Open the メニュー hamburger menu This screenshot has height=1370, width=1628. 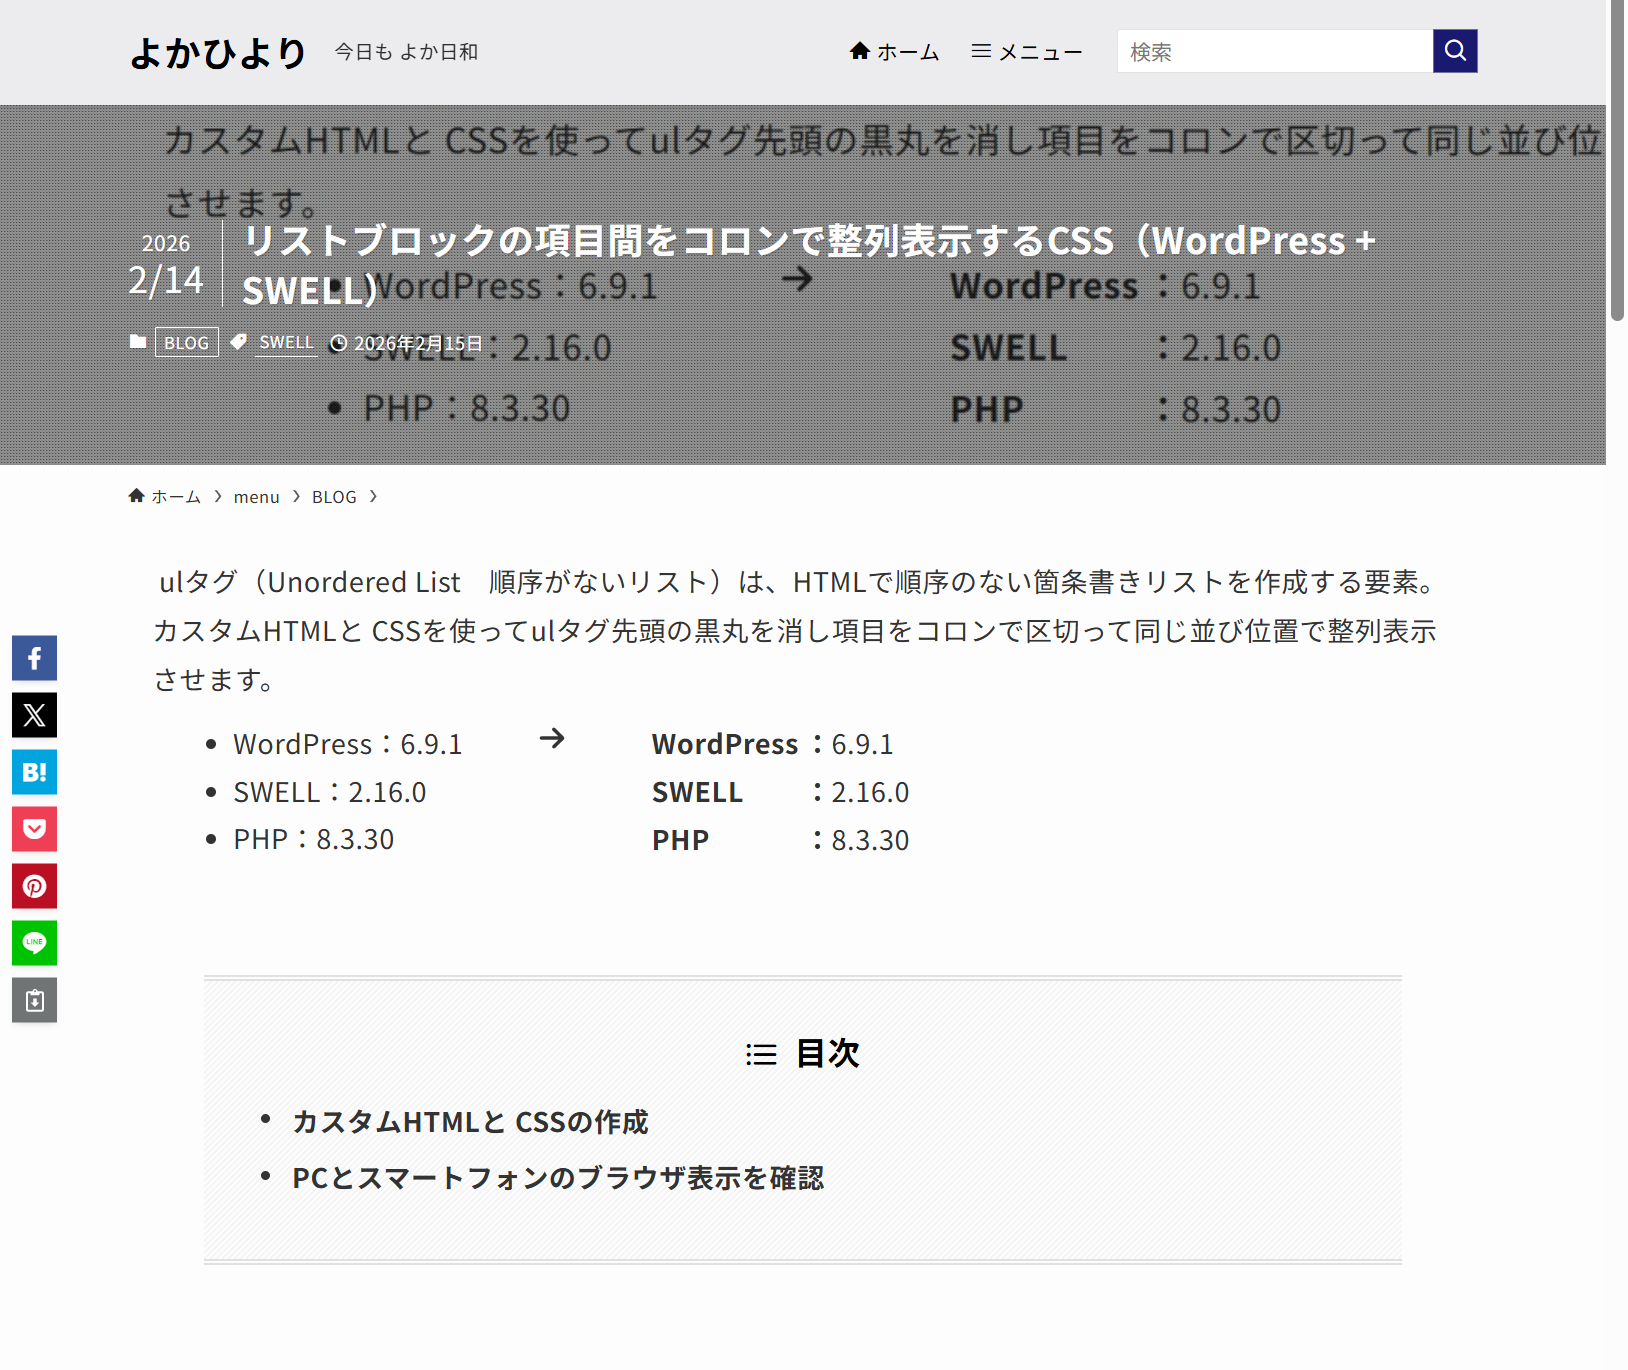tap(1026, 52)
